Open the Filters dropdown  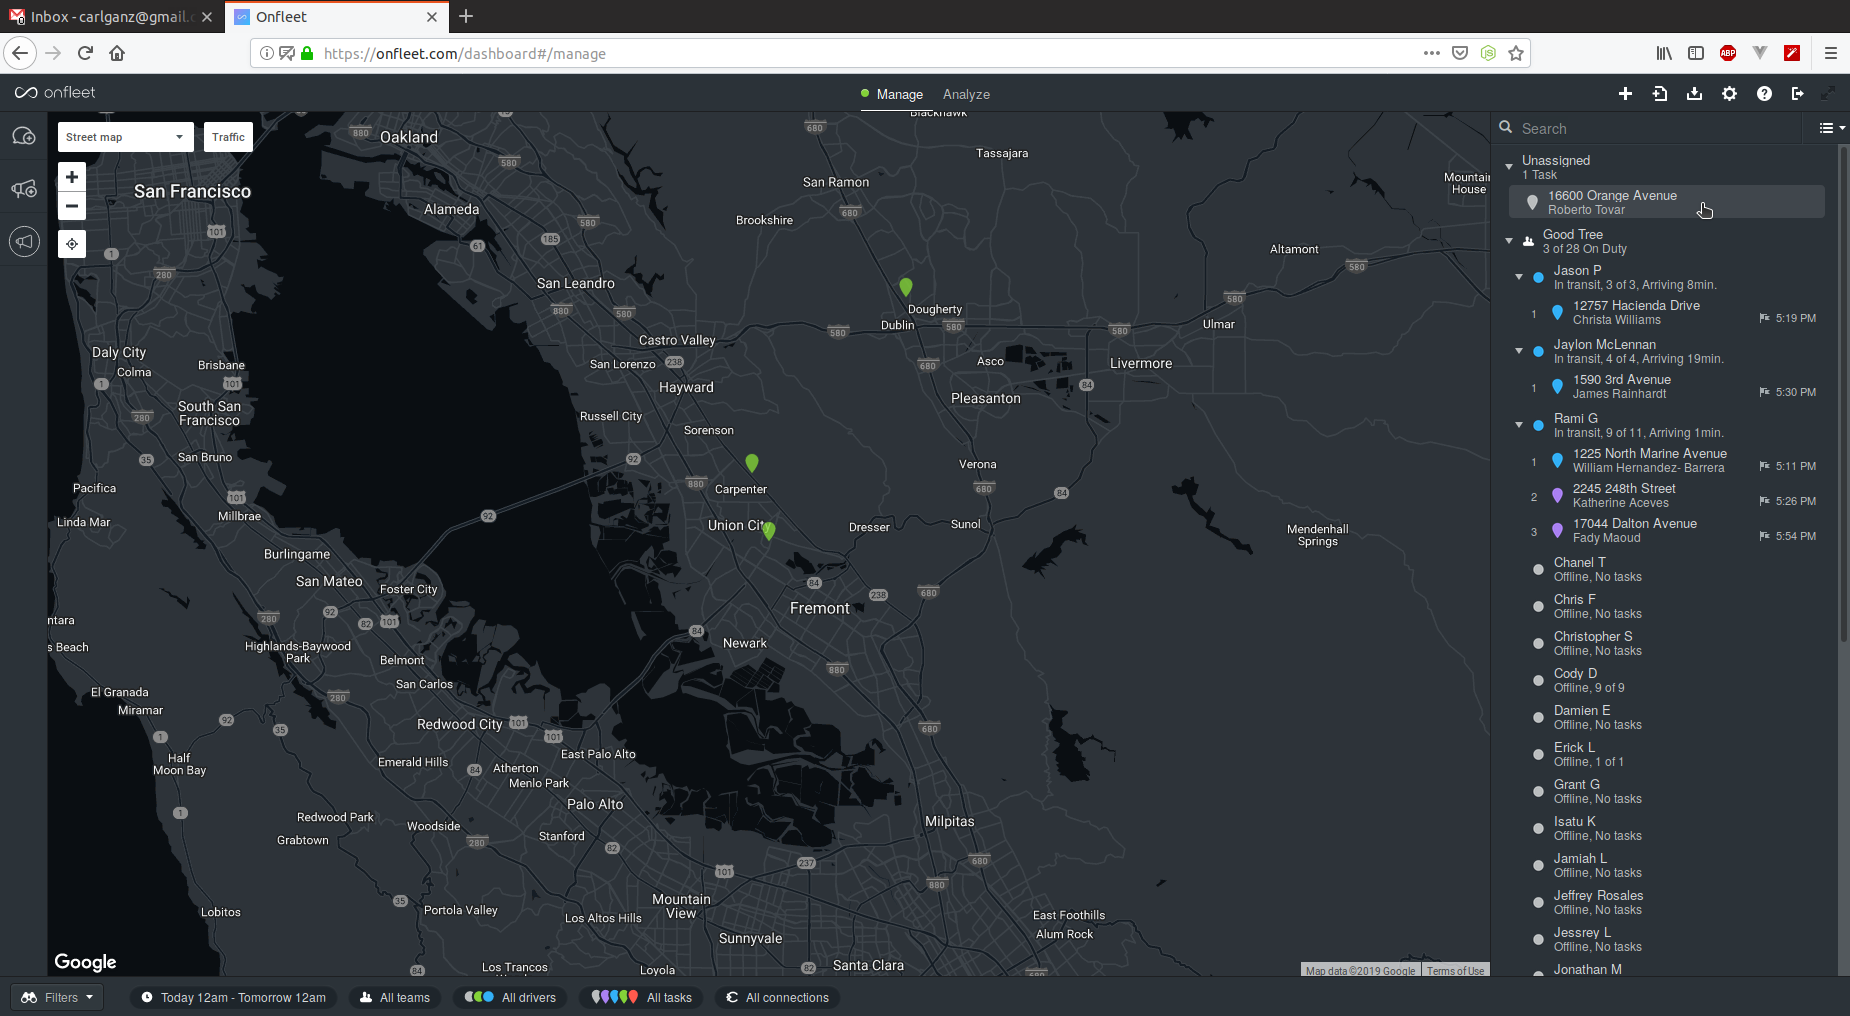[x=57, y=997]
